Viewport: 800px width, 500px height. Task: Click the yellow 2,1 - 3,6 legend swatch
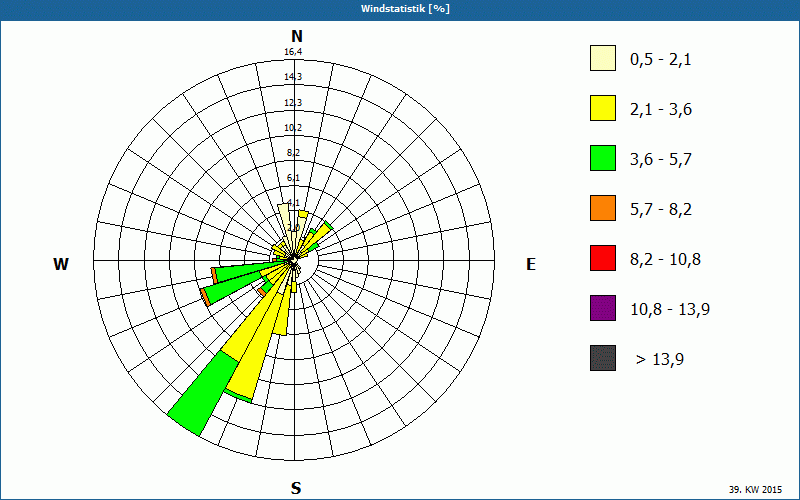click(603, 108)
